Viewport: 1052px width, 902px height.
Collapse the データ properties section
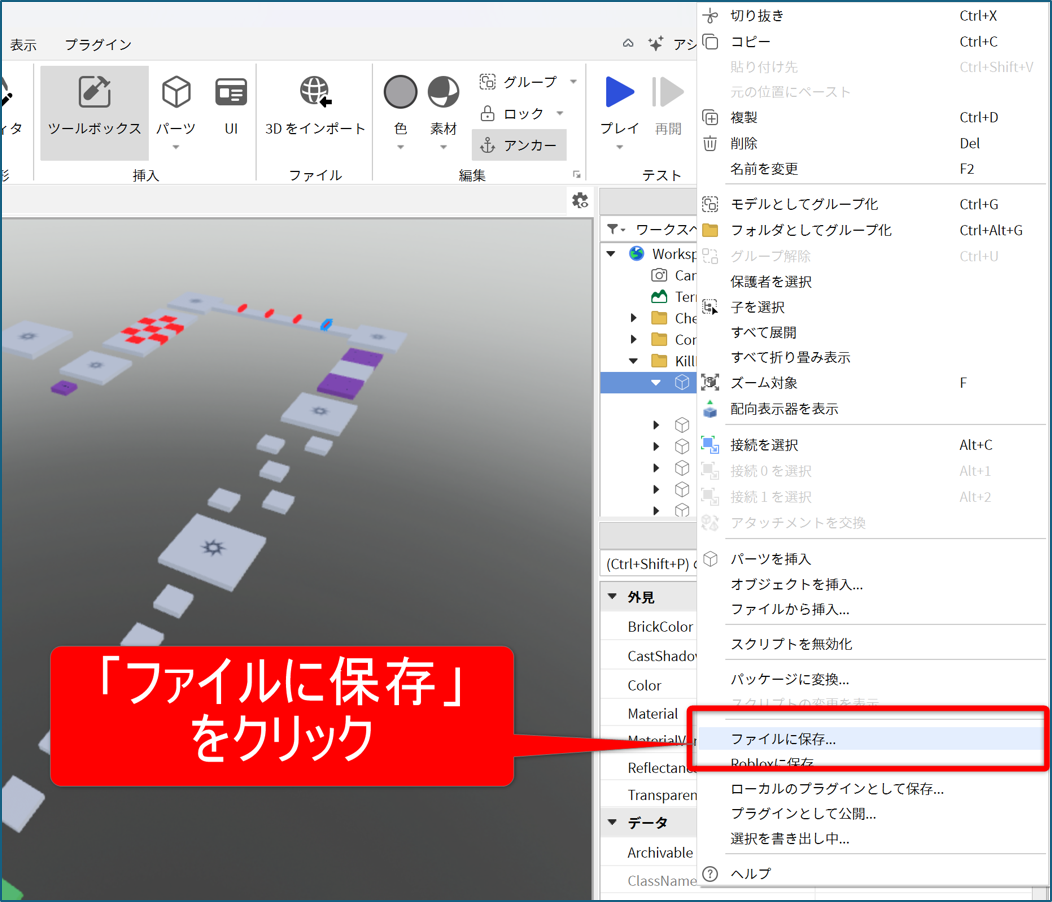(x=612, y=822)
